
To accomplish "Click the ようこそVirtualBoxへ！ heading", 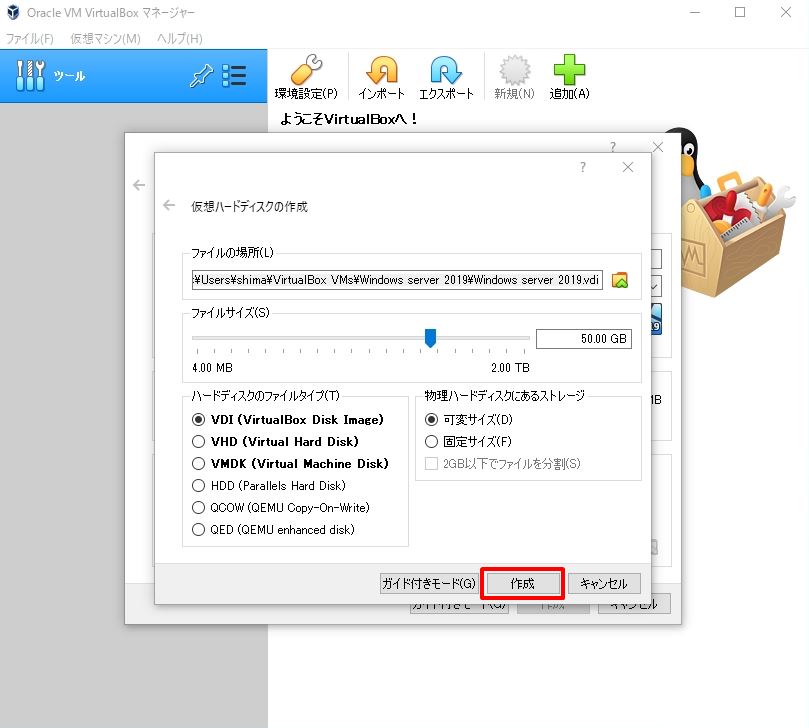I will pos(348,119).
